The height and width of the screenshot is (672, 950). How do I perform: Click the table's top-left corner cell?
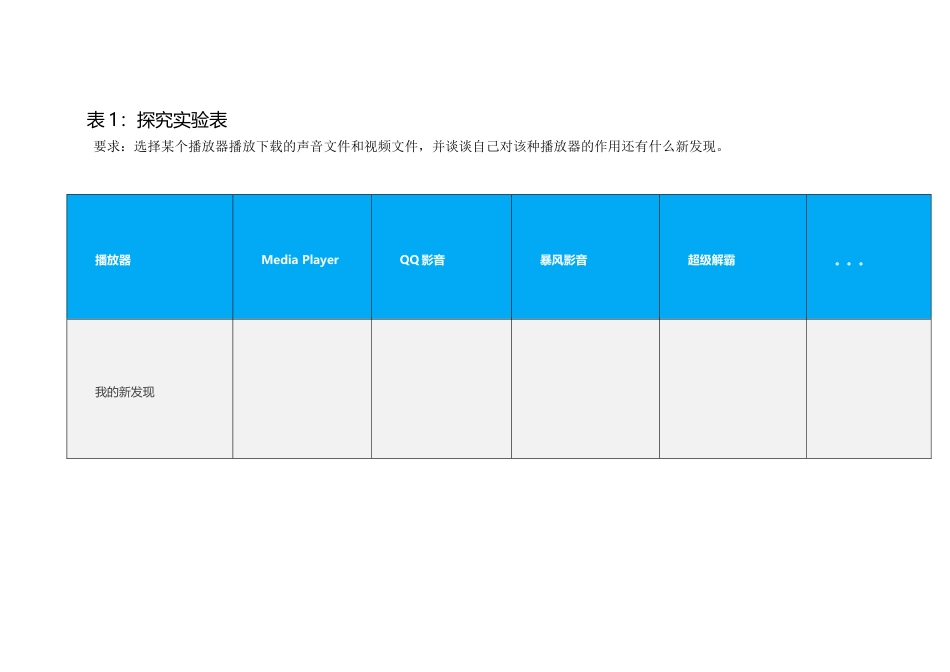148,256
